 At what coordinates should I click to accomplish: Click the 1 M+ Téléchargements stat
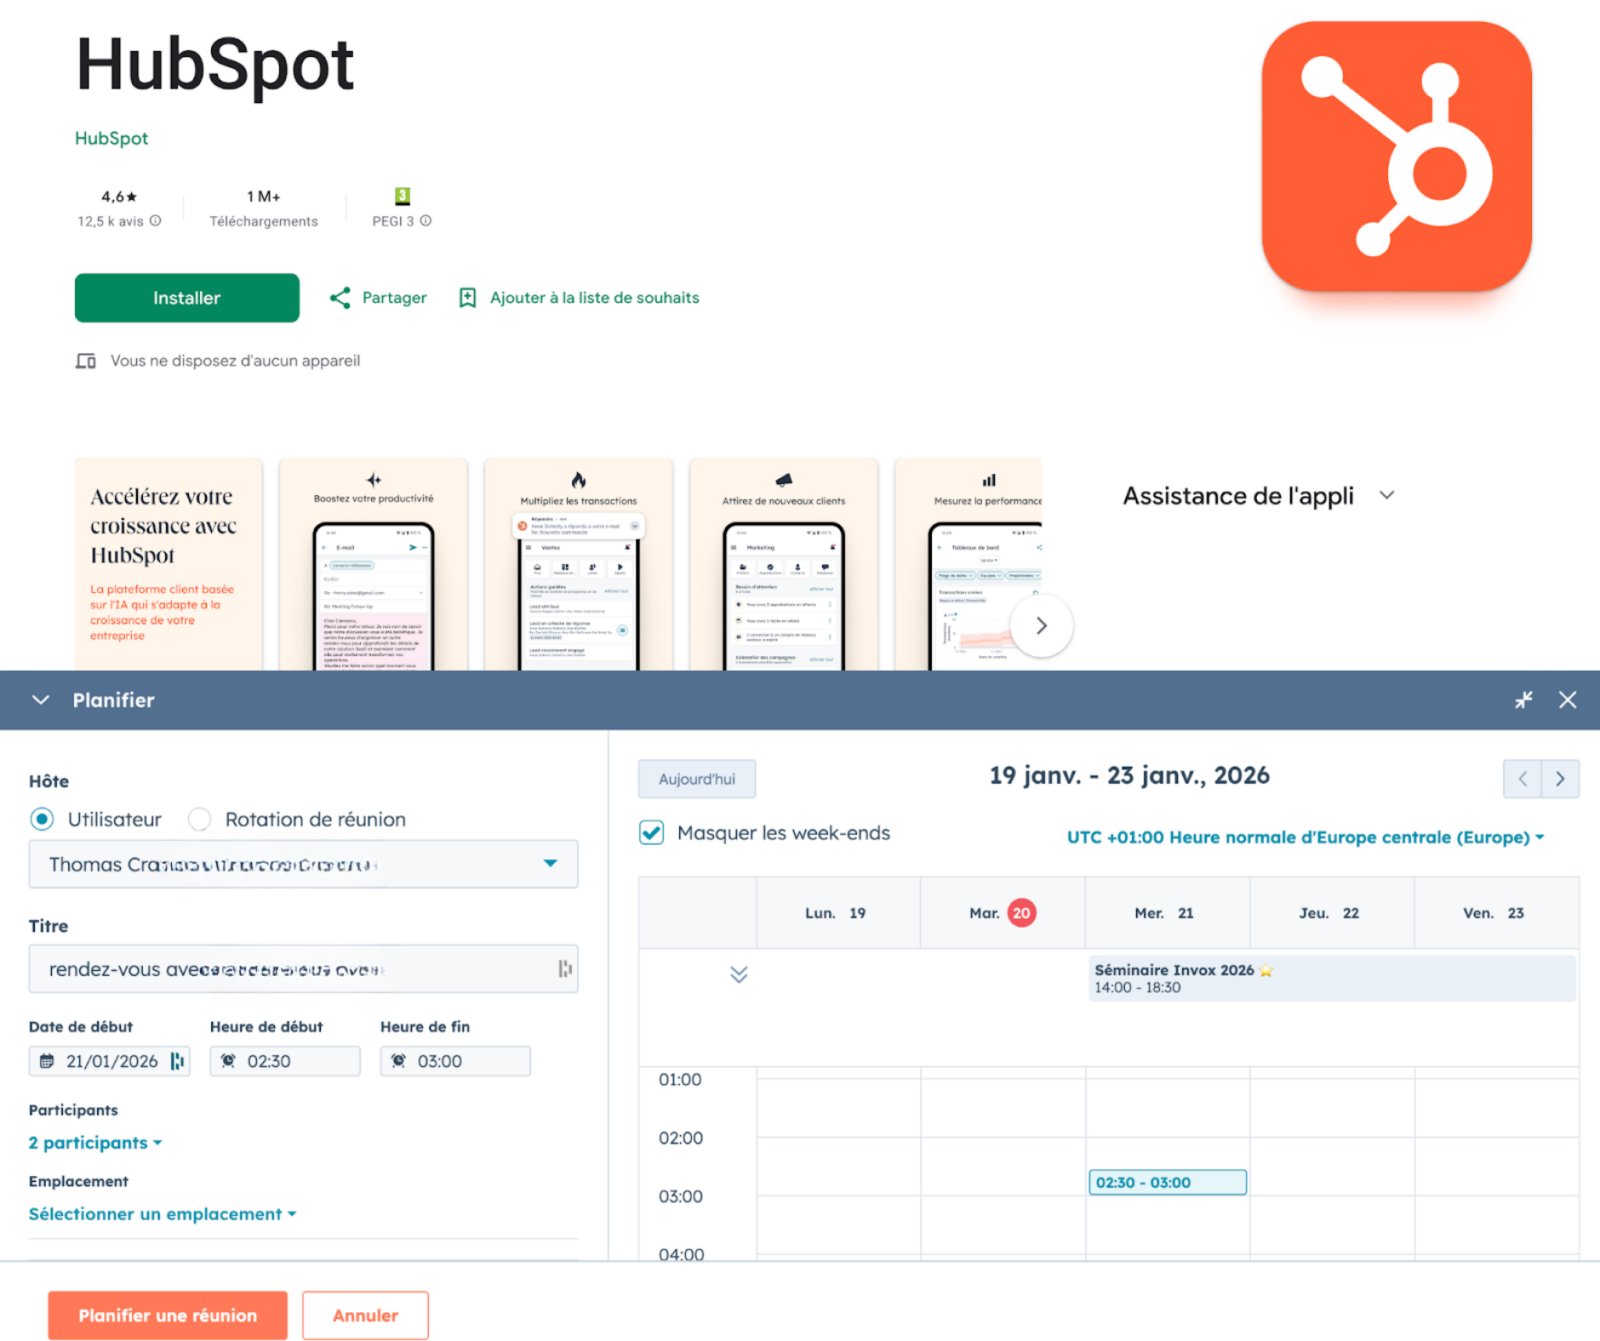pyautogui.click(x=264, y=208)
